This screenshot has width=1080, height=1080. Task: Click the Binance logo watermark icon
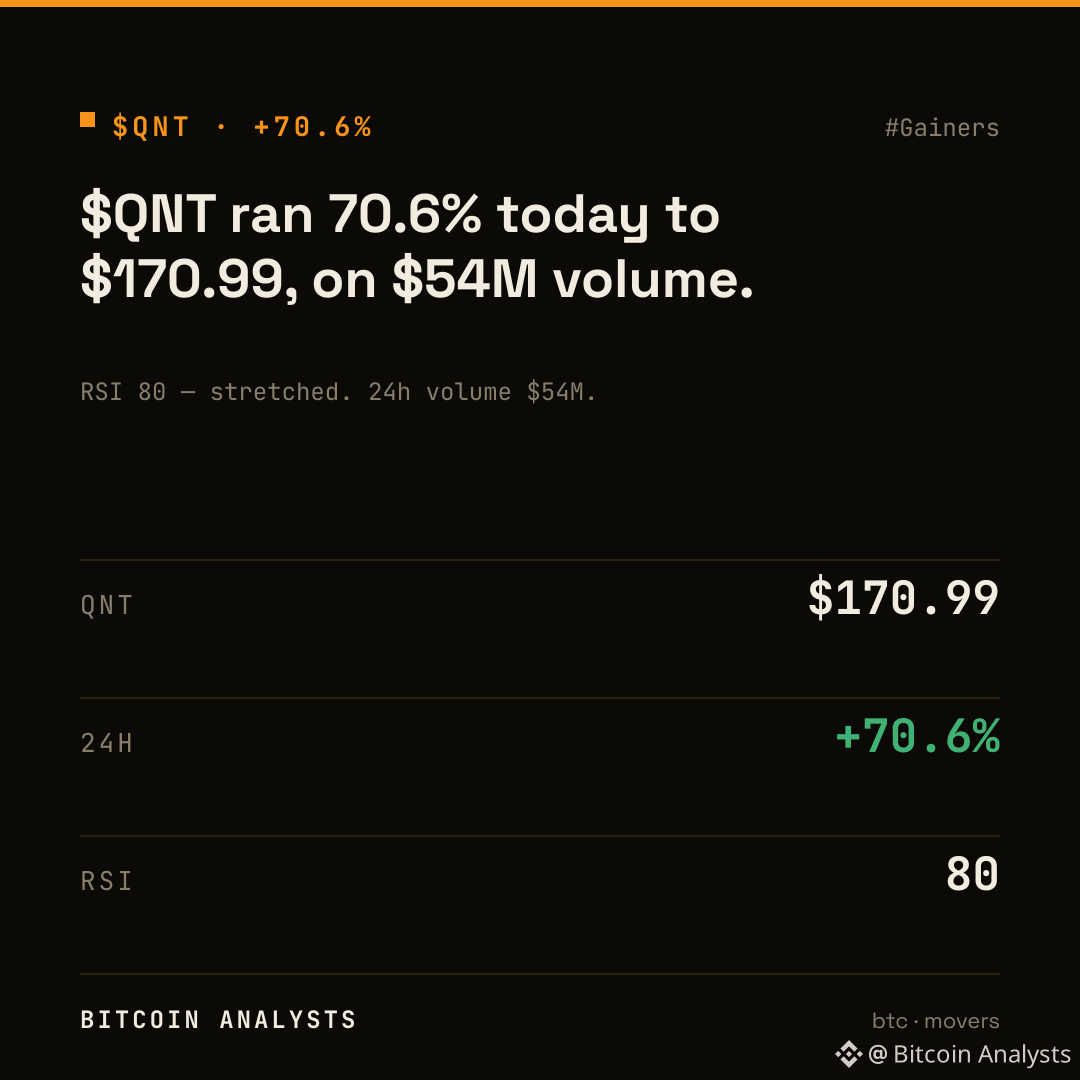point(849,1054)
